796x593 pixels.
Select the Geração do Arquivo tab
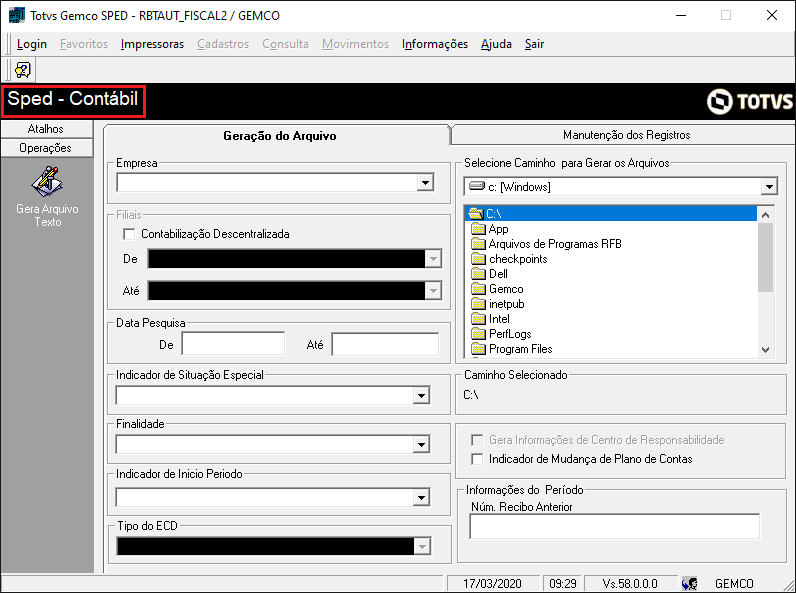pos(279,136)
